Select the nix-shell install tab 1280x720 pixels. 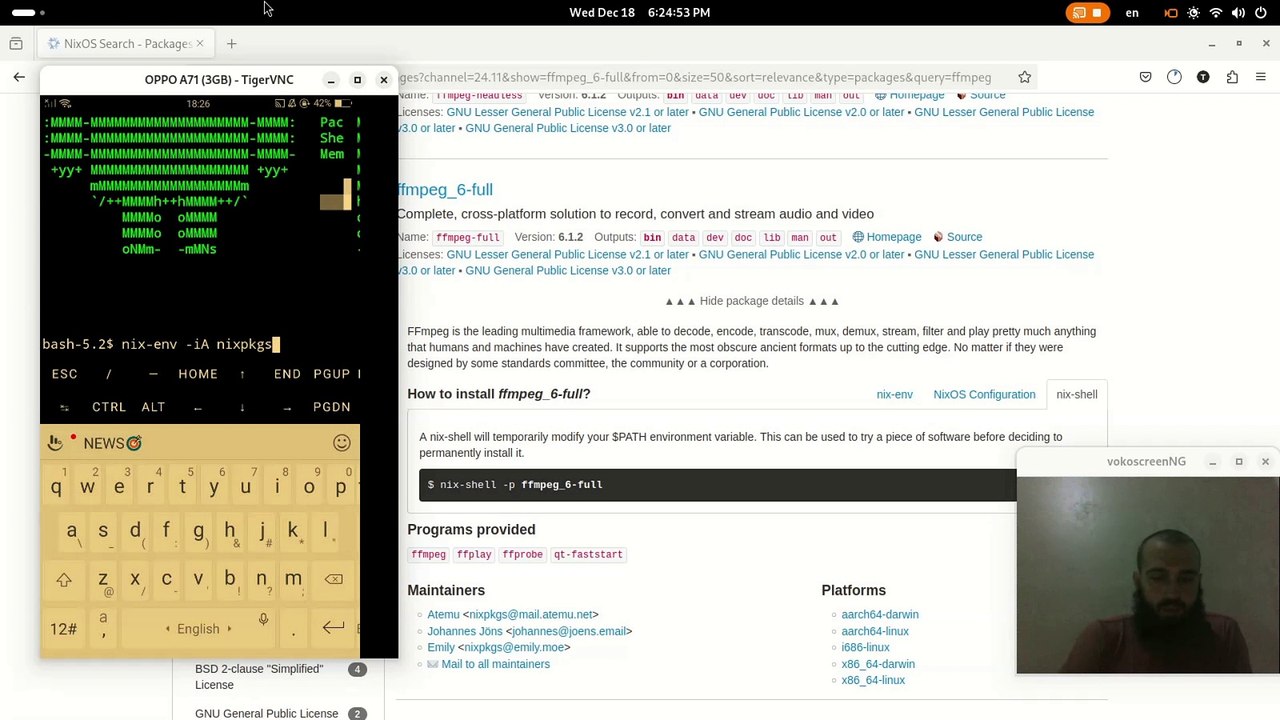click(1077, 394)
